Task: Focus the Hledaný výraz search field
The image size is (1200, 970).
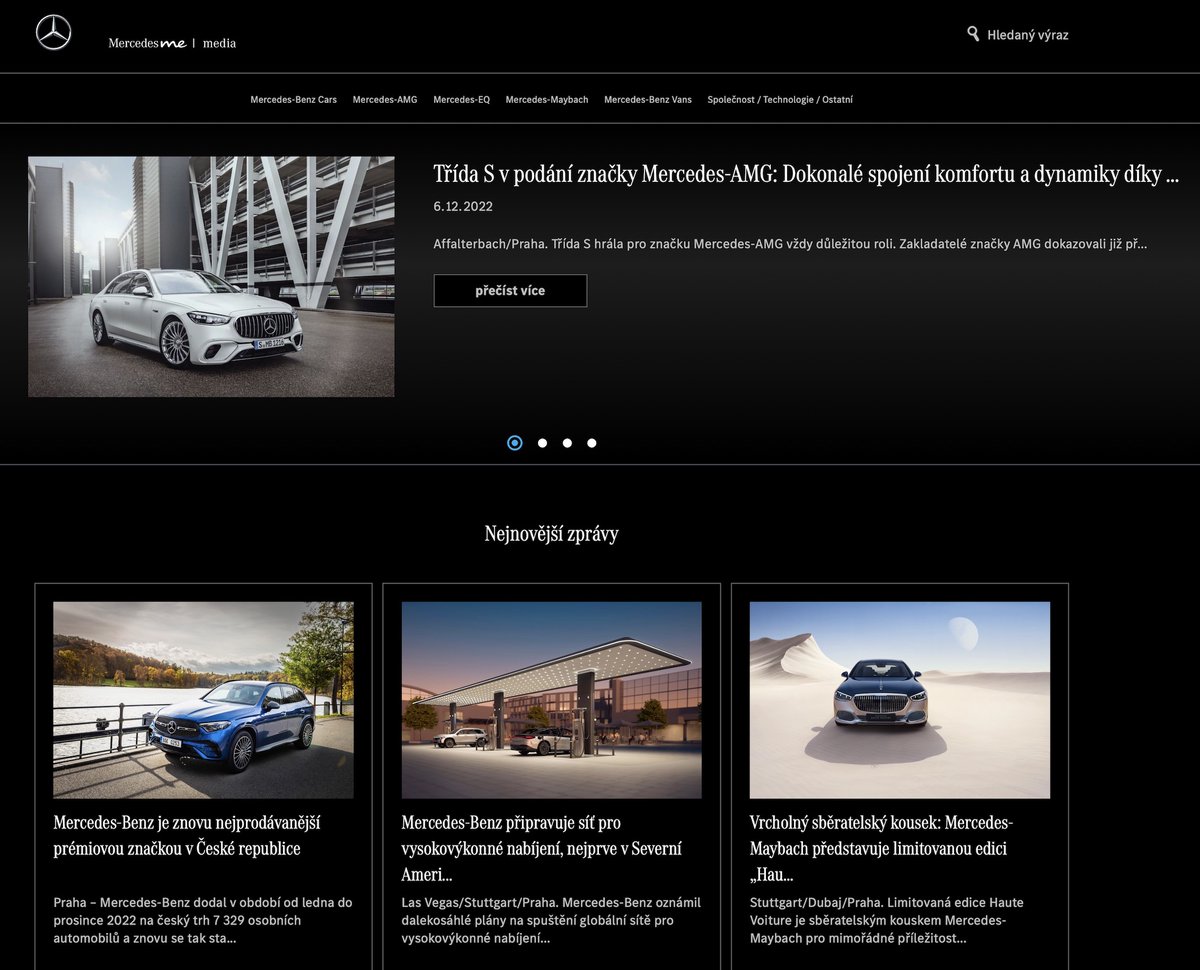Action: pyautogui.click(x=1027, y=35)
